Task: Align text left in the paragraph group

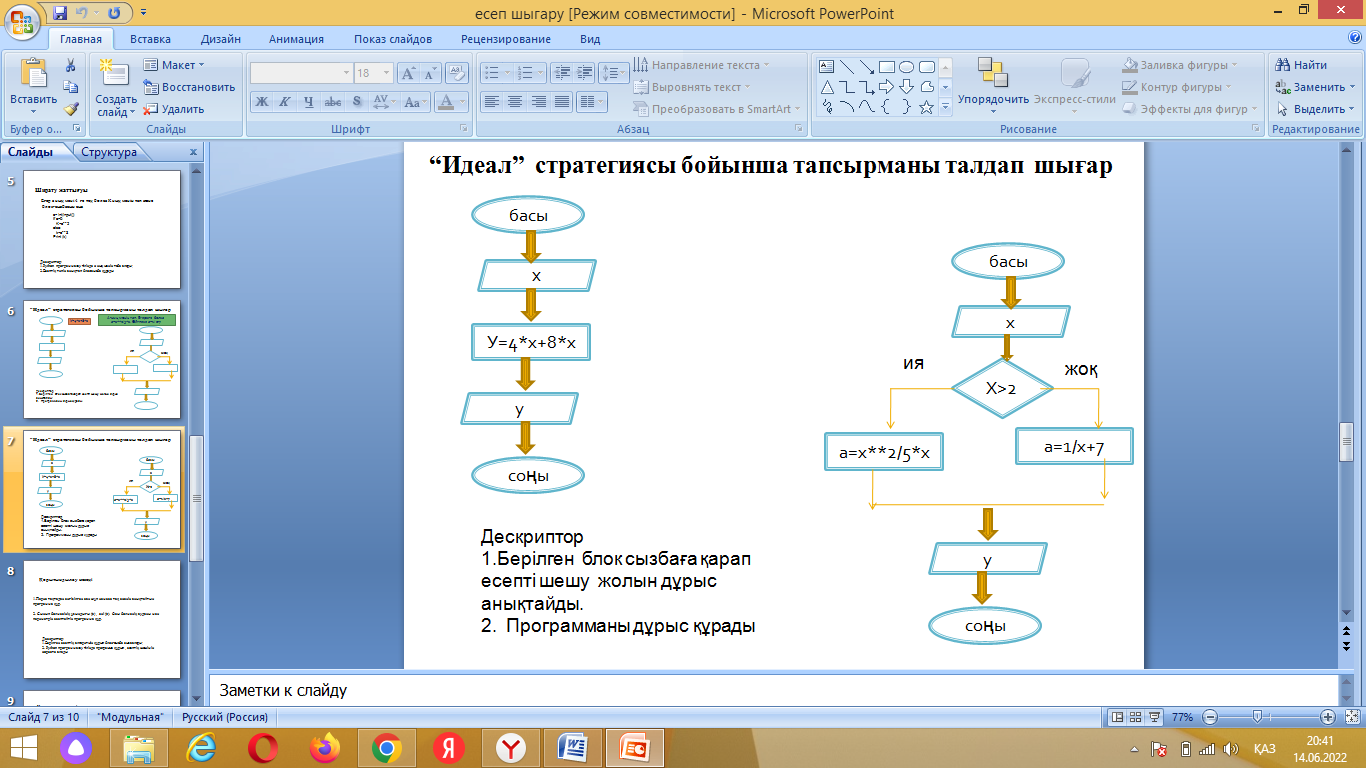Action: 491,101
